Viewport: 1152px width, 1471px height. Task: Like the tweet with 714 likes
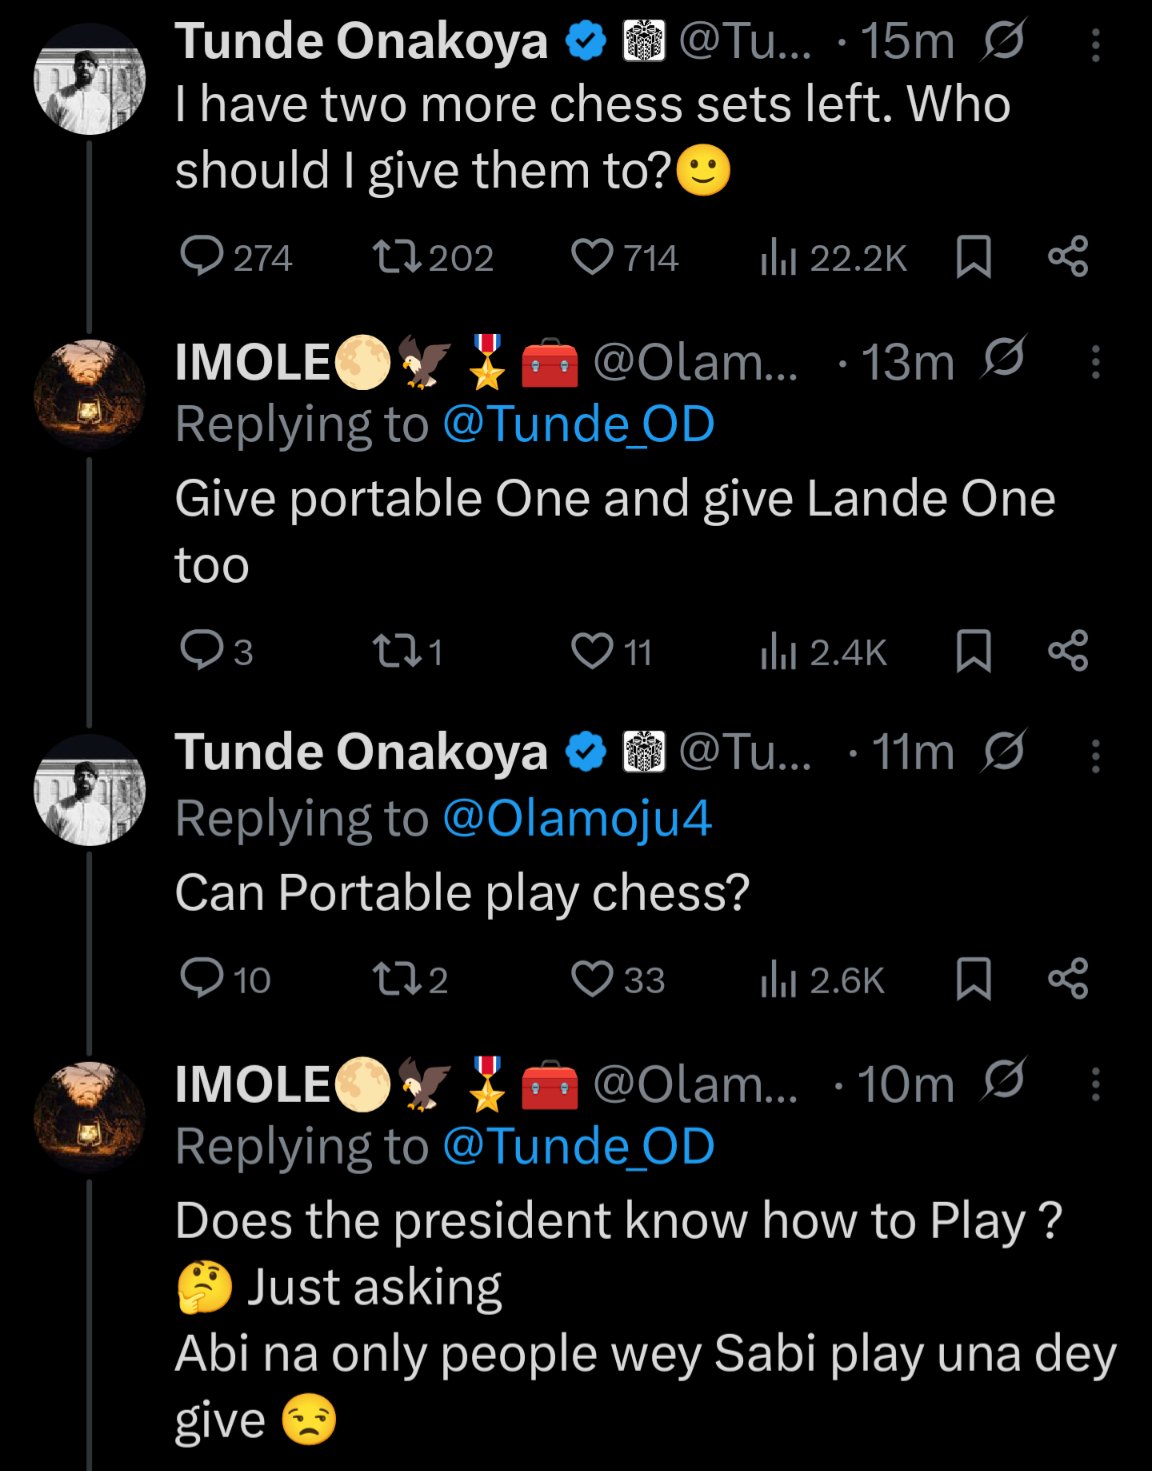coord(591,257)
